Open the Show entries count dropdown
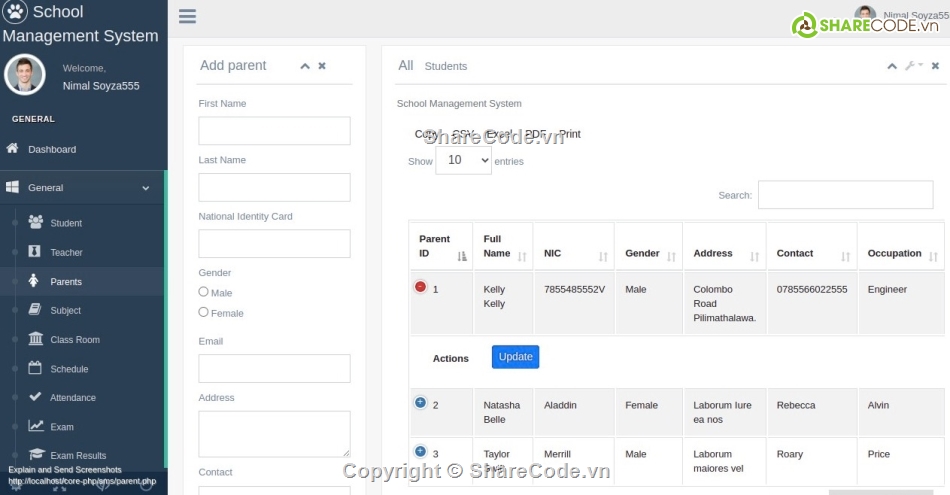The image size is (950, 495). coord(463,160)
